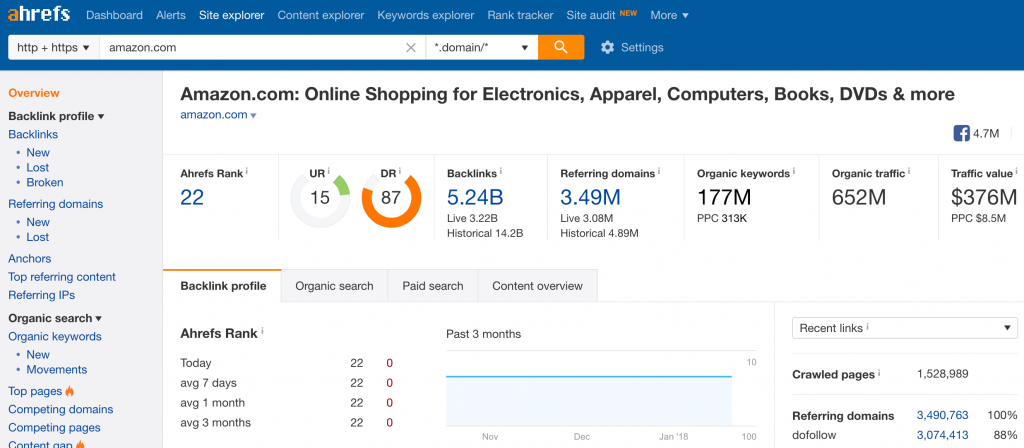Clear the amazon.com search field

[411, 47]
